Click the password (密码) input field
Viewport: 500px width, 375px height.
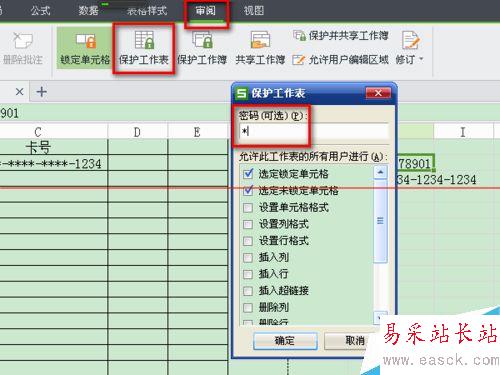[314, 131]
